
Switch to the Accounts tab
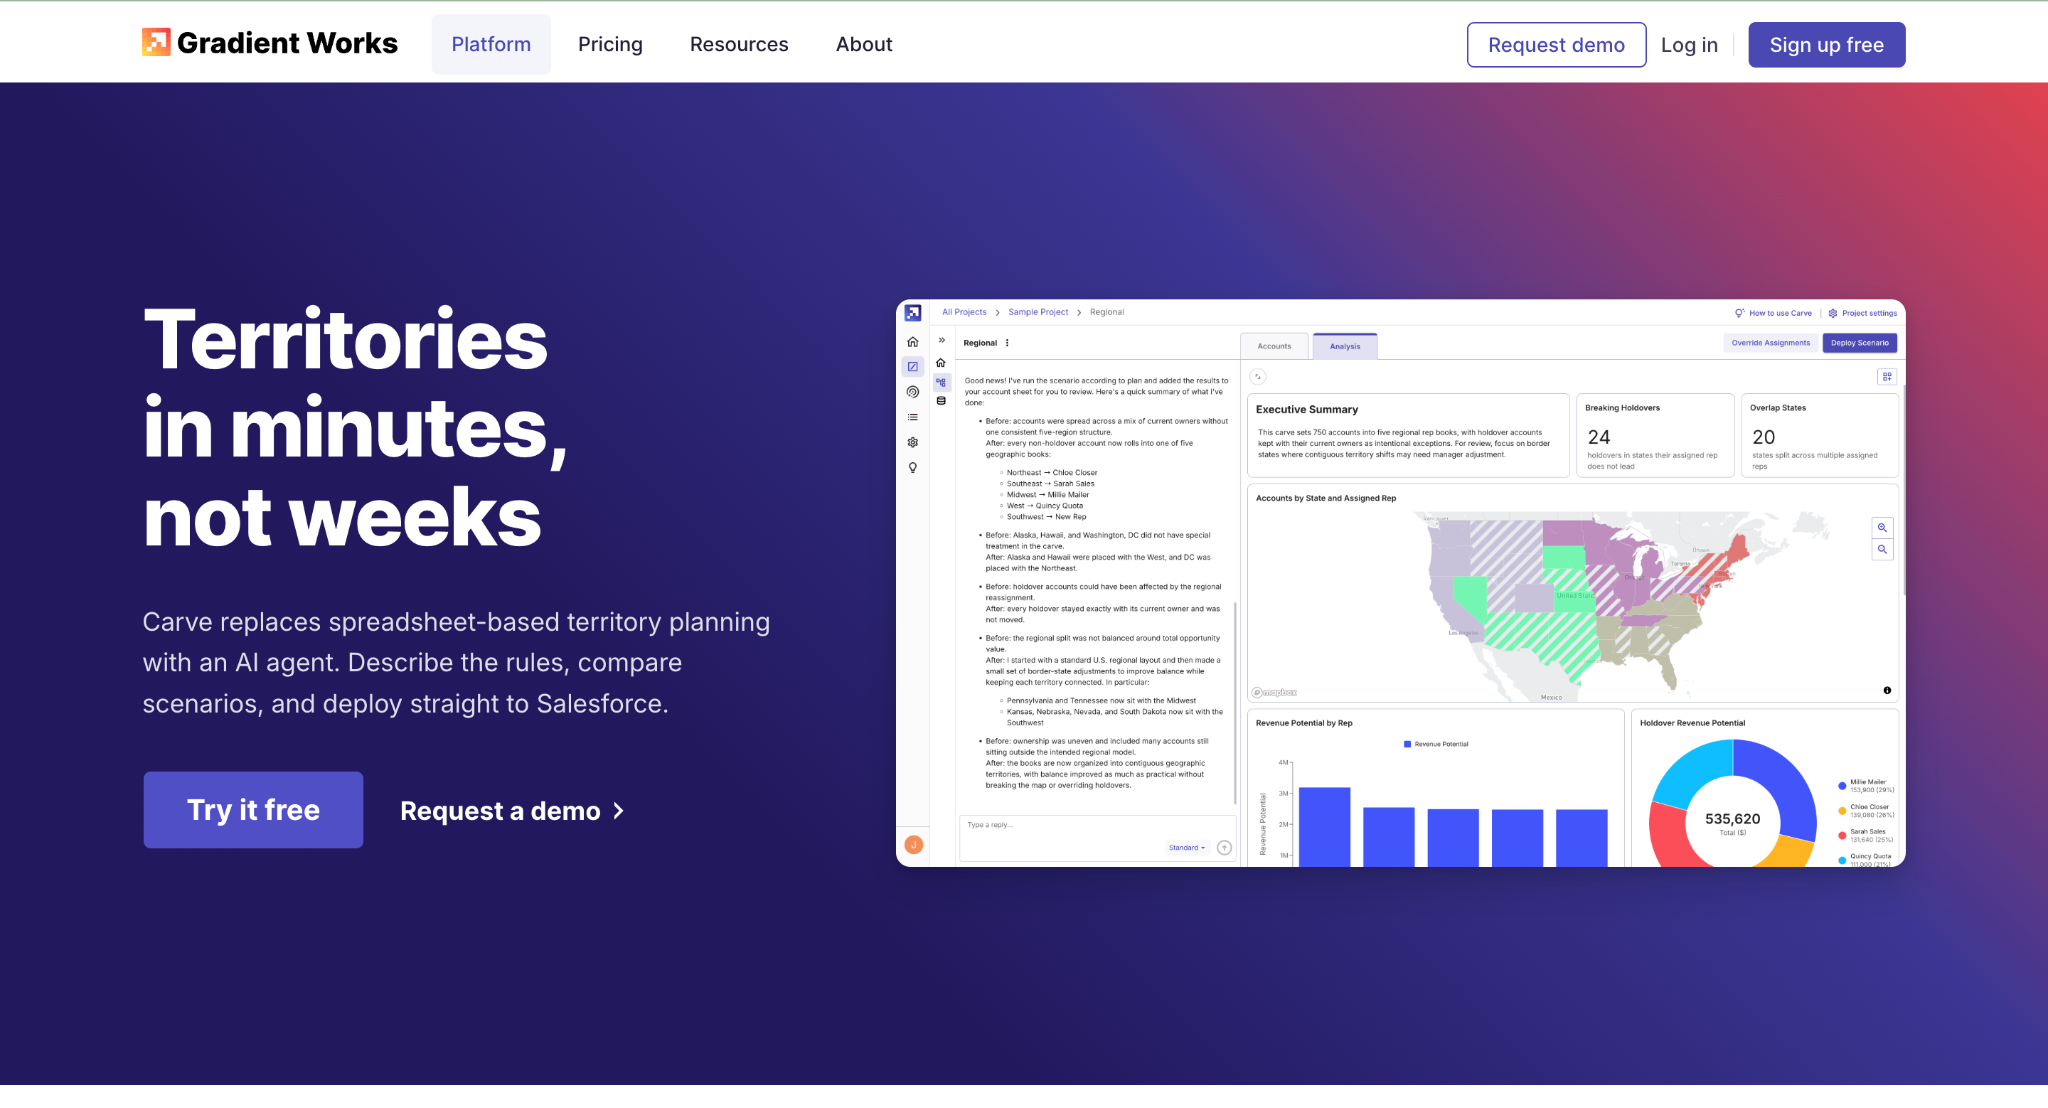pyautogui.click(x=1274, y=346)
